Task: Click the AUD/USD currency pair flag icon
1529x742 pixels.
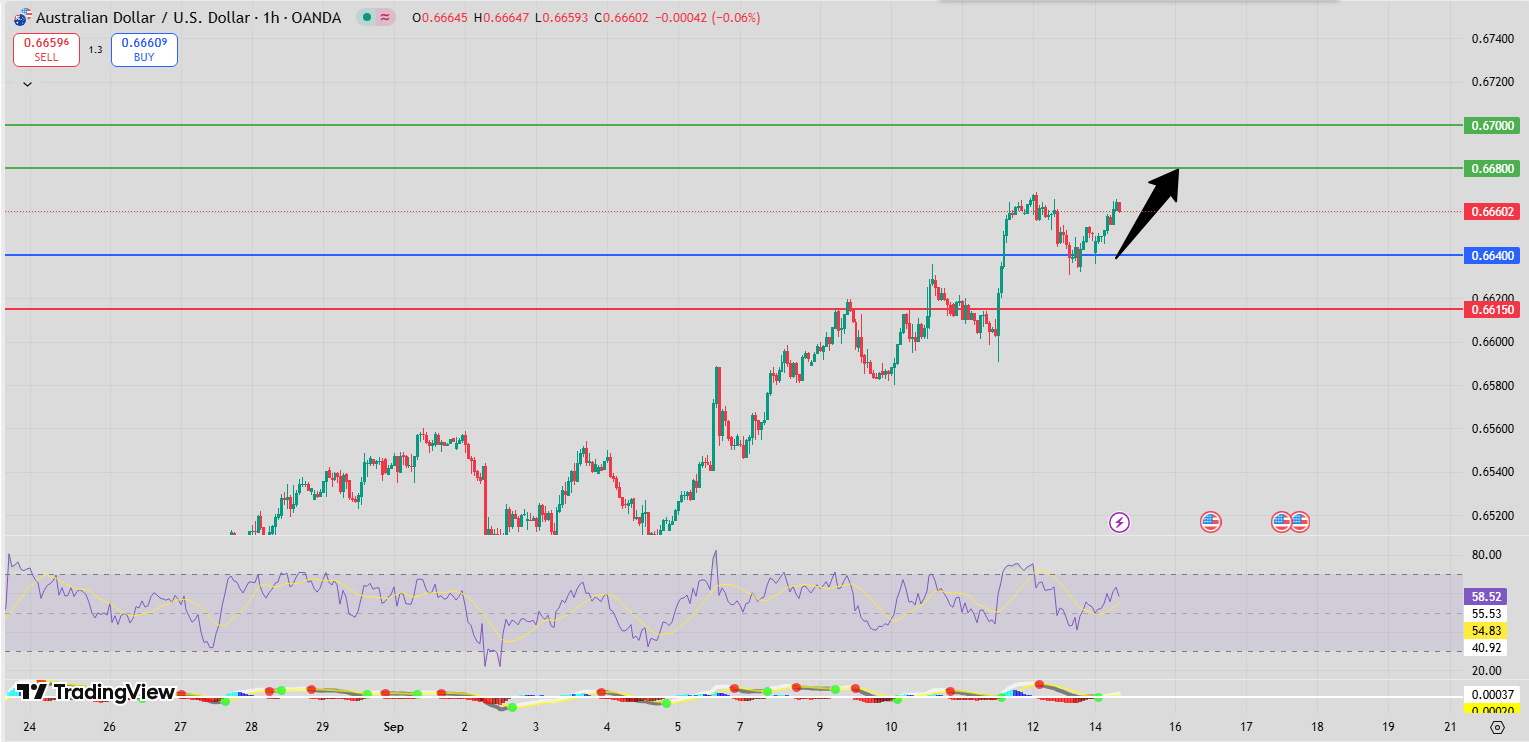Action: pyautogui.click(x=21, y=18)
